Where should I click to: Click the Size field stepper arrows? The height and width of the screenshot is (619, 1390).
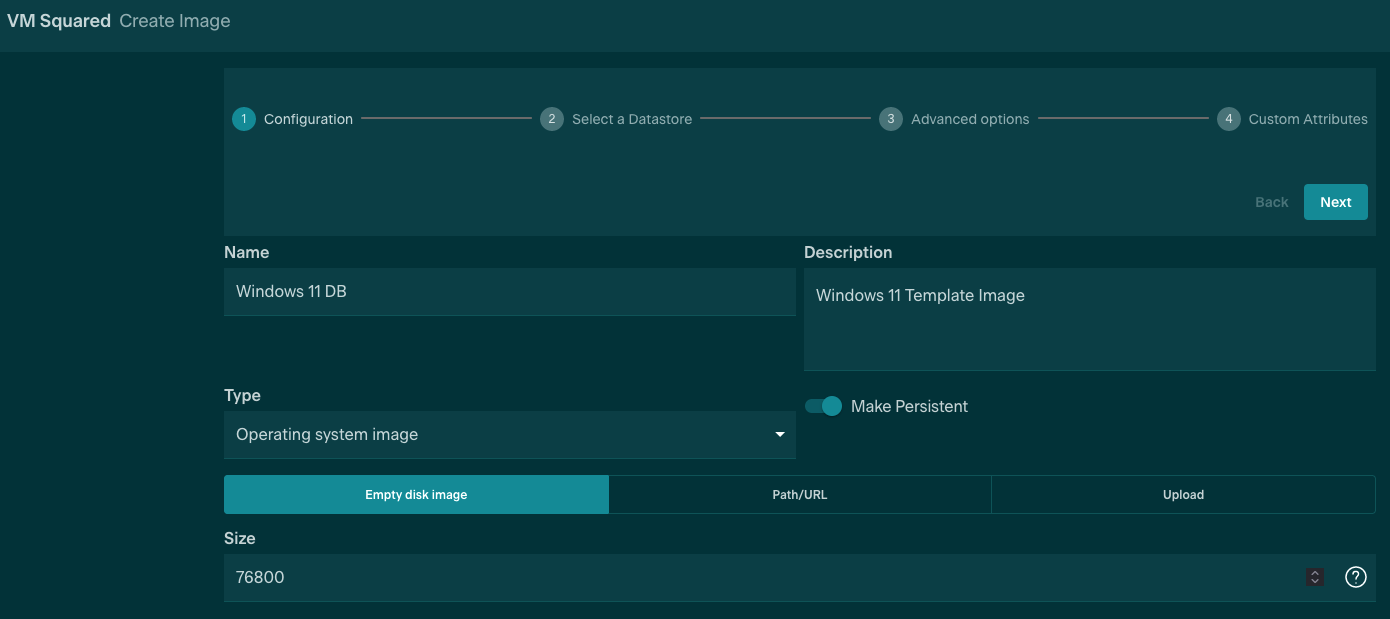(1315, 577)
